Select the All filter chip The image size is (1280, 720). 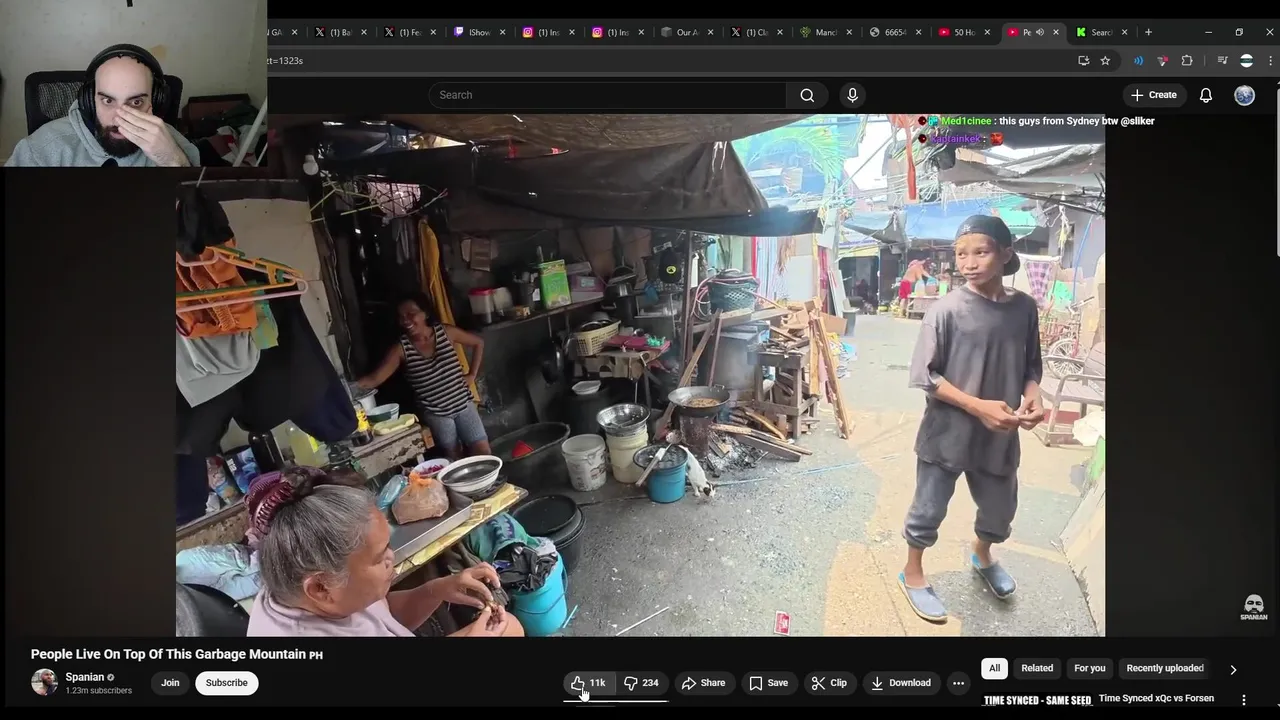pyautogui.click(x=994, y=668)
